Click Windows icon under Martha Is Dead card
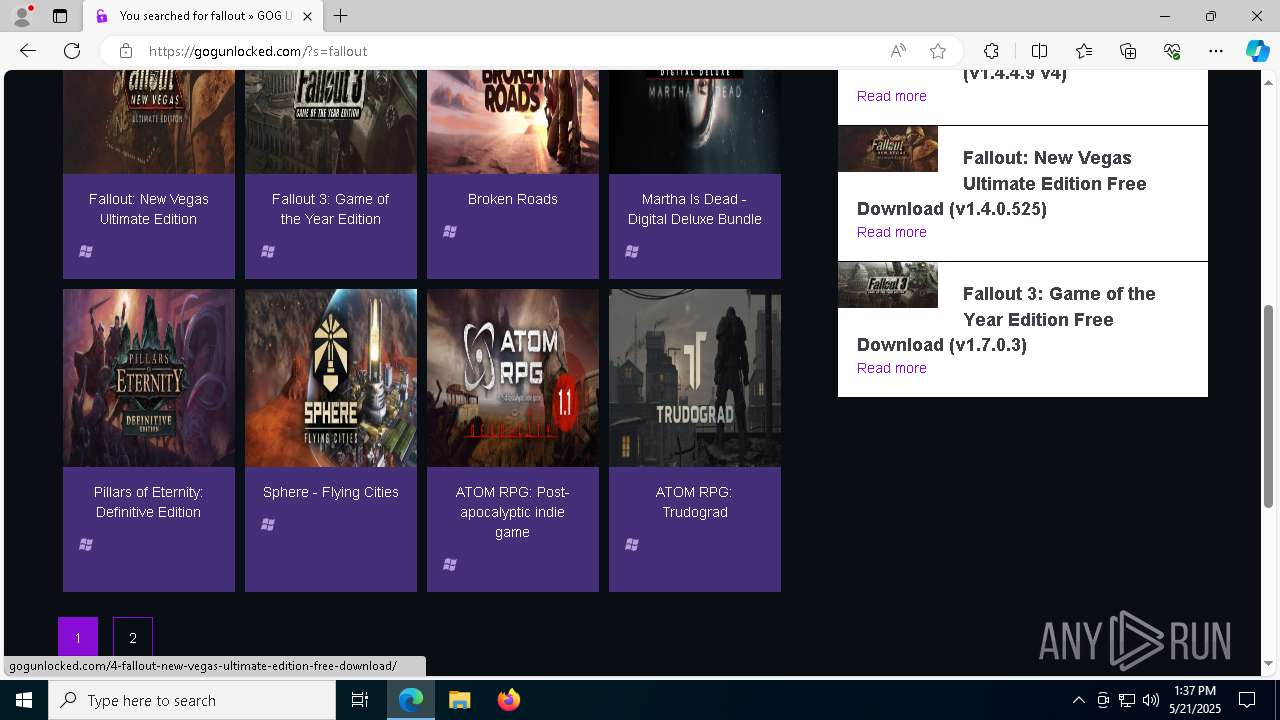 (x=632, y=251)
